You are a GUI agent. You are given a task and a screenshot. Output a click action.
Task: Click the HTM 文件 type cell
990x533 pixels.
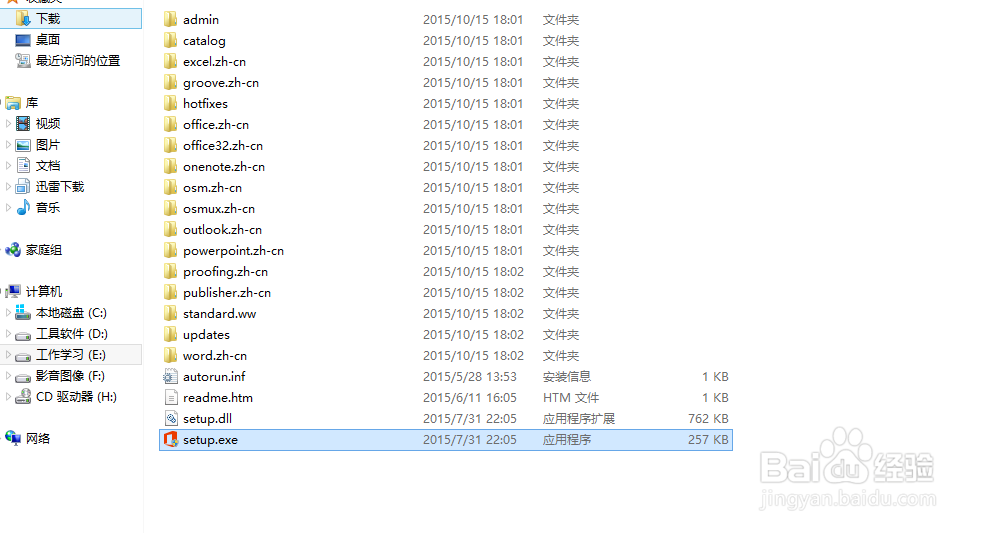[571, 398]
